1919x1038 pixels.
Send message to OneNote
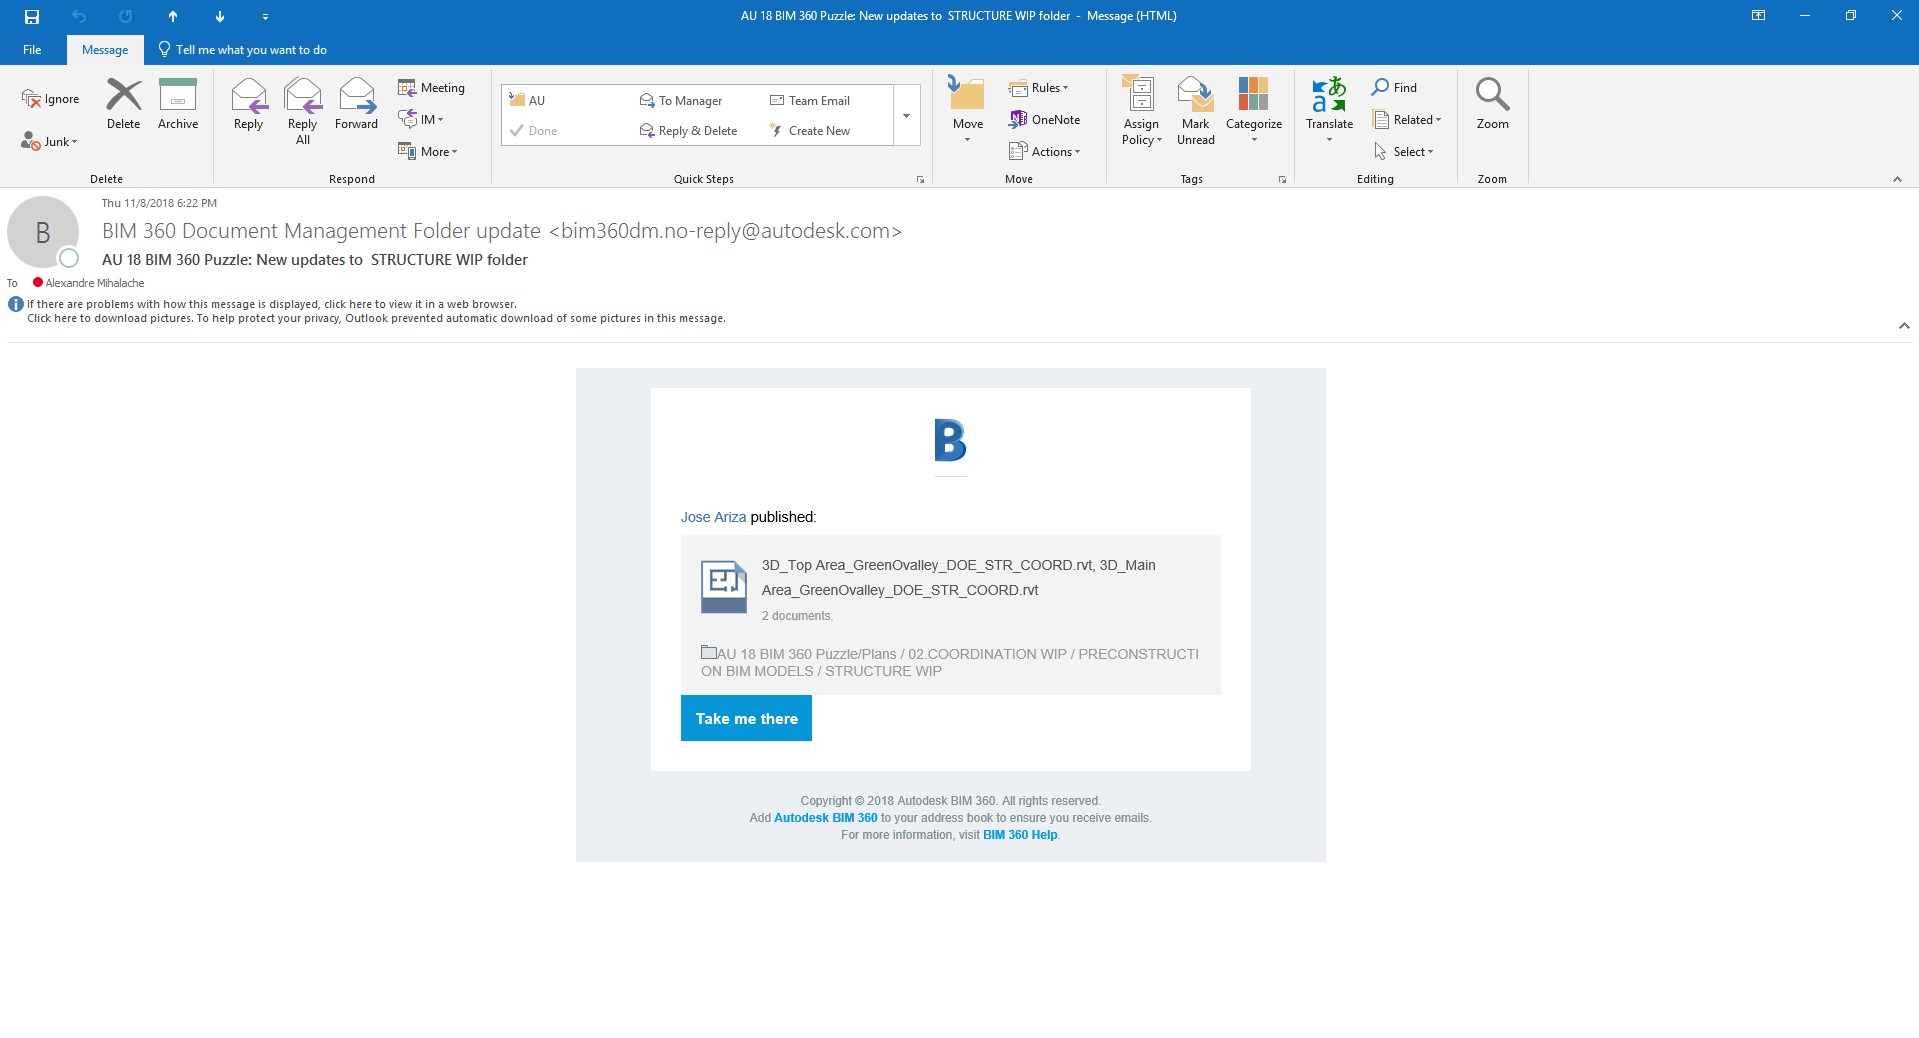click(x=1046, y=119)
